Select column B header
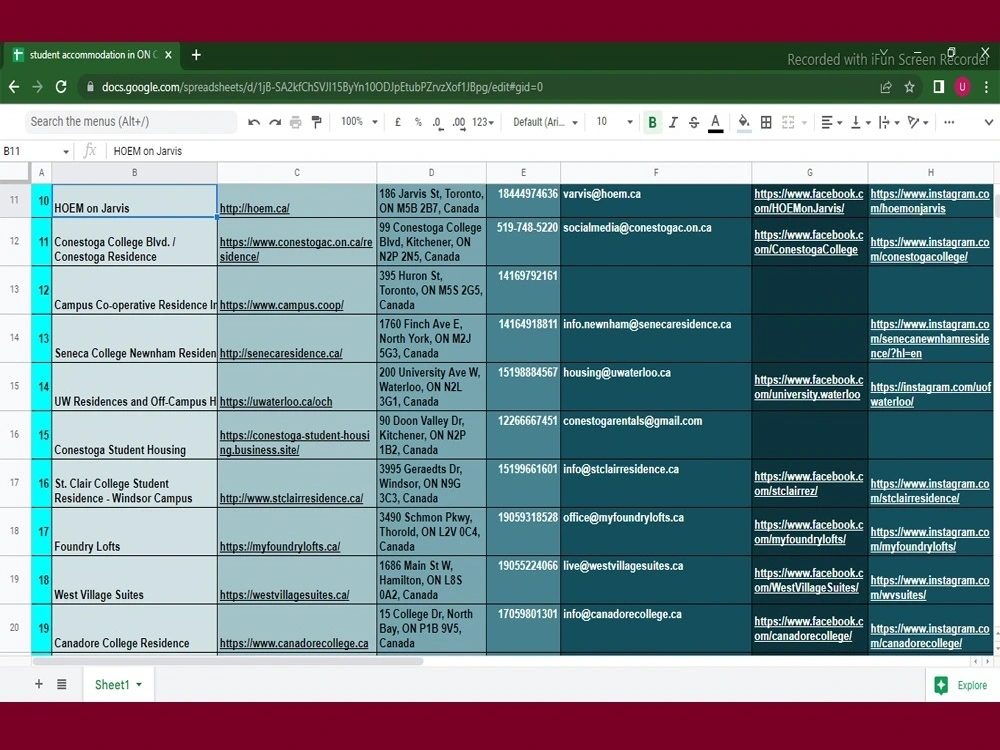Viewport: 1000px width, 750px height. point(135,172)
